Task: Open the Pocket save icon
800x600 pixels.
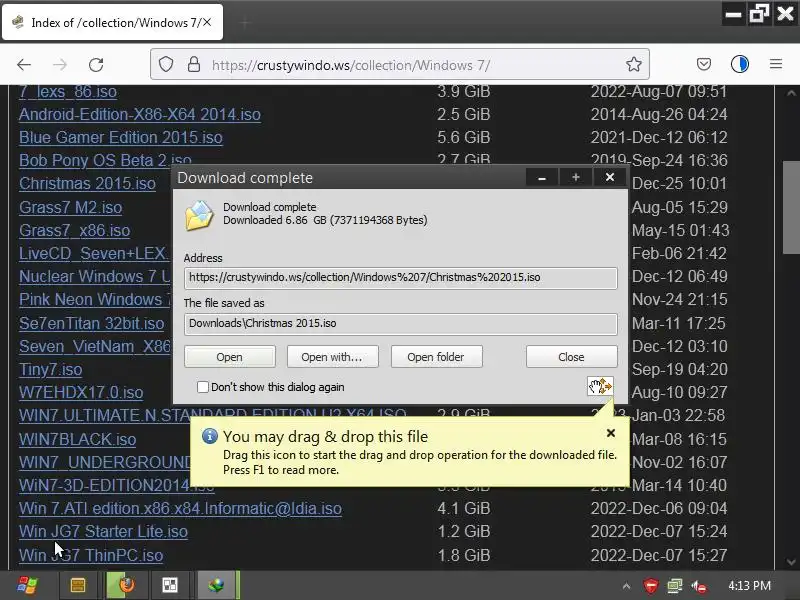Action: [x=704, y=64]
